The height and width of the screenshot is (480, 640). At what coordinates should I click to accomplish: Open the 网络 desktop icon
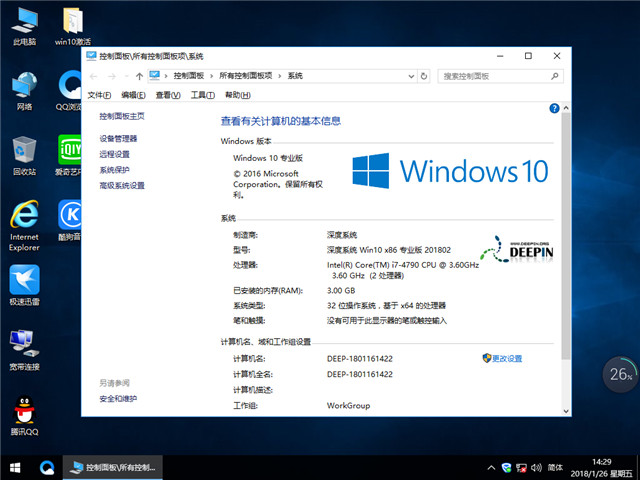click(24, 91)
